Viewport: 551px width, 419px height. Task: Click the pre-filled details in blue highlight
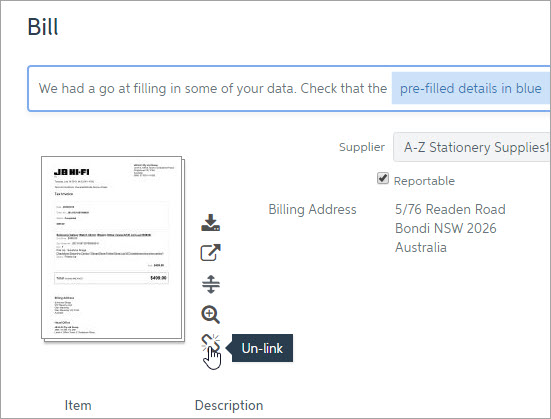(x=471, y=88)
